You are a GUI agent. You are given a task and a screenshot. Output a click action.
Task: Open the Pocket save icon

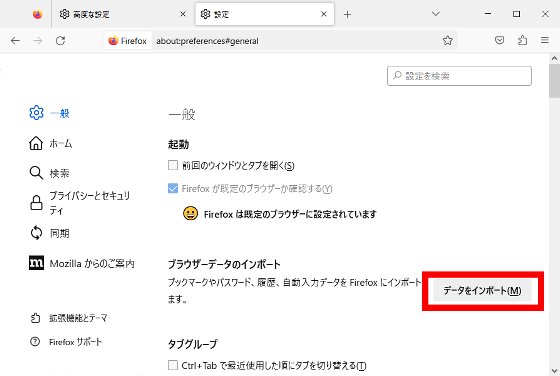499,40
